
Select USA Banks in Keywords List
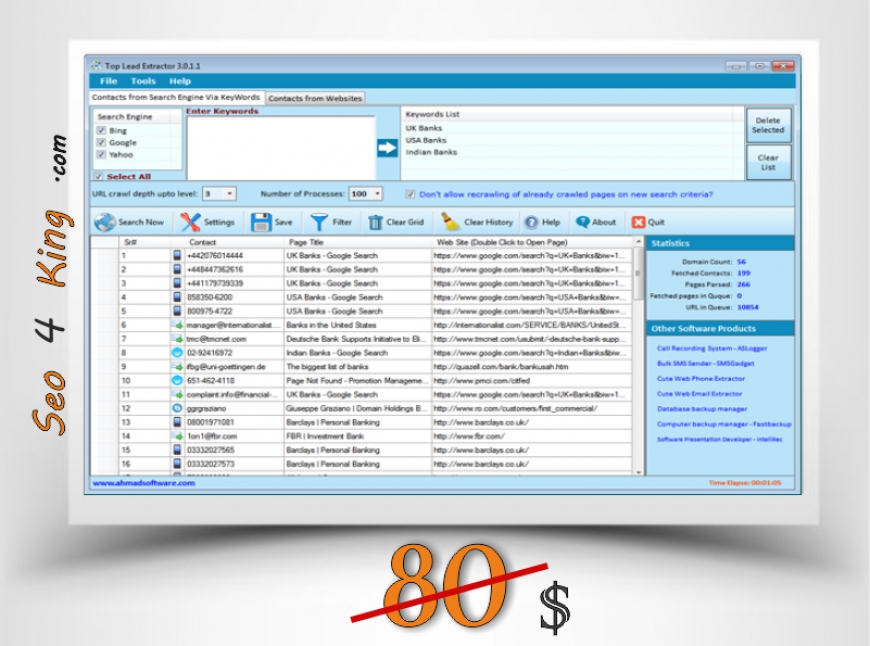tap(426, 140)
